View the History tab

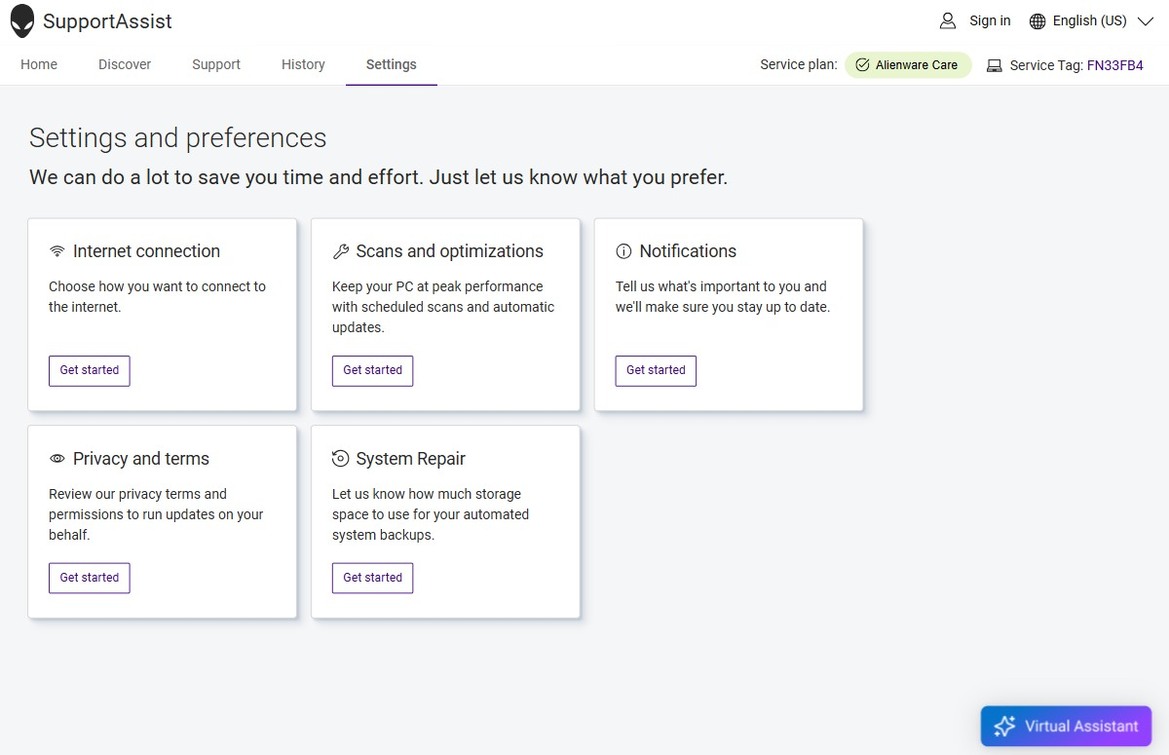[x=303, y=64]
